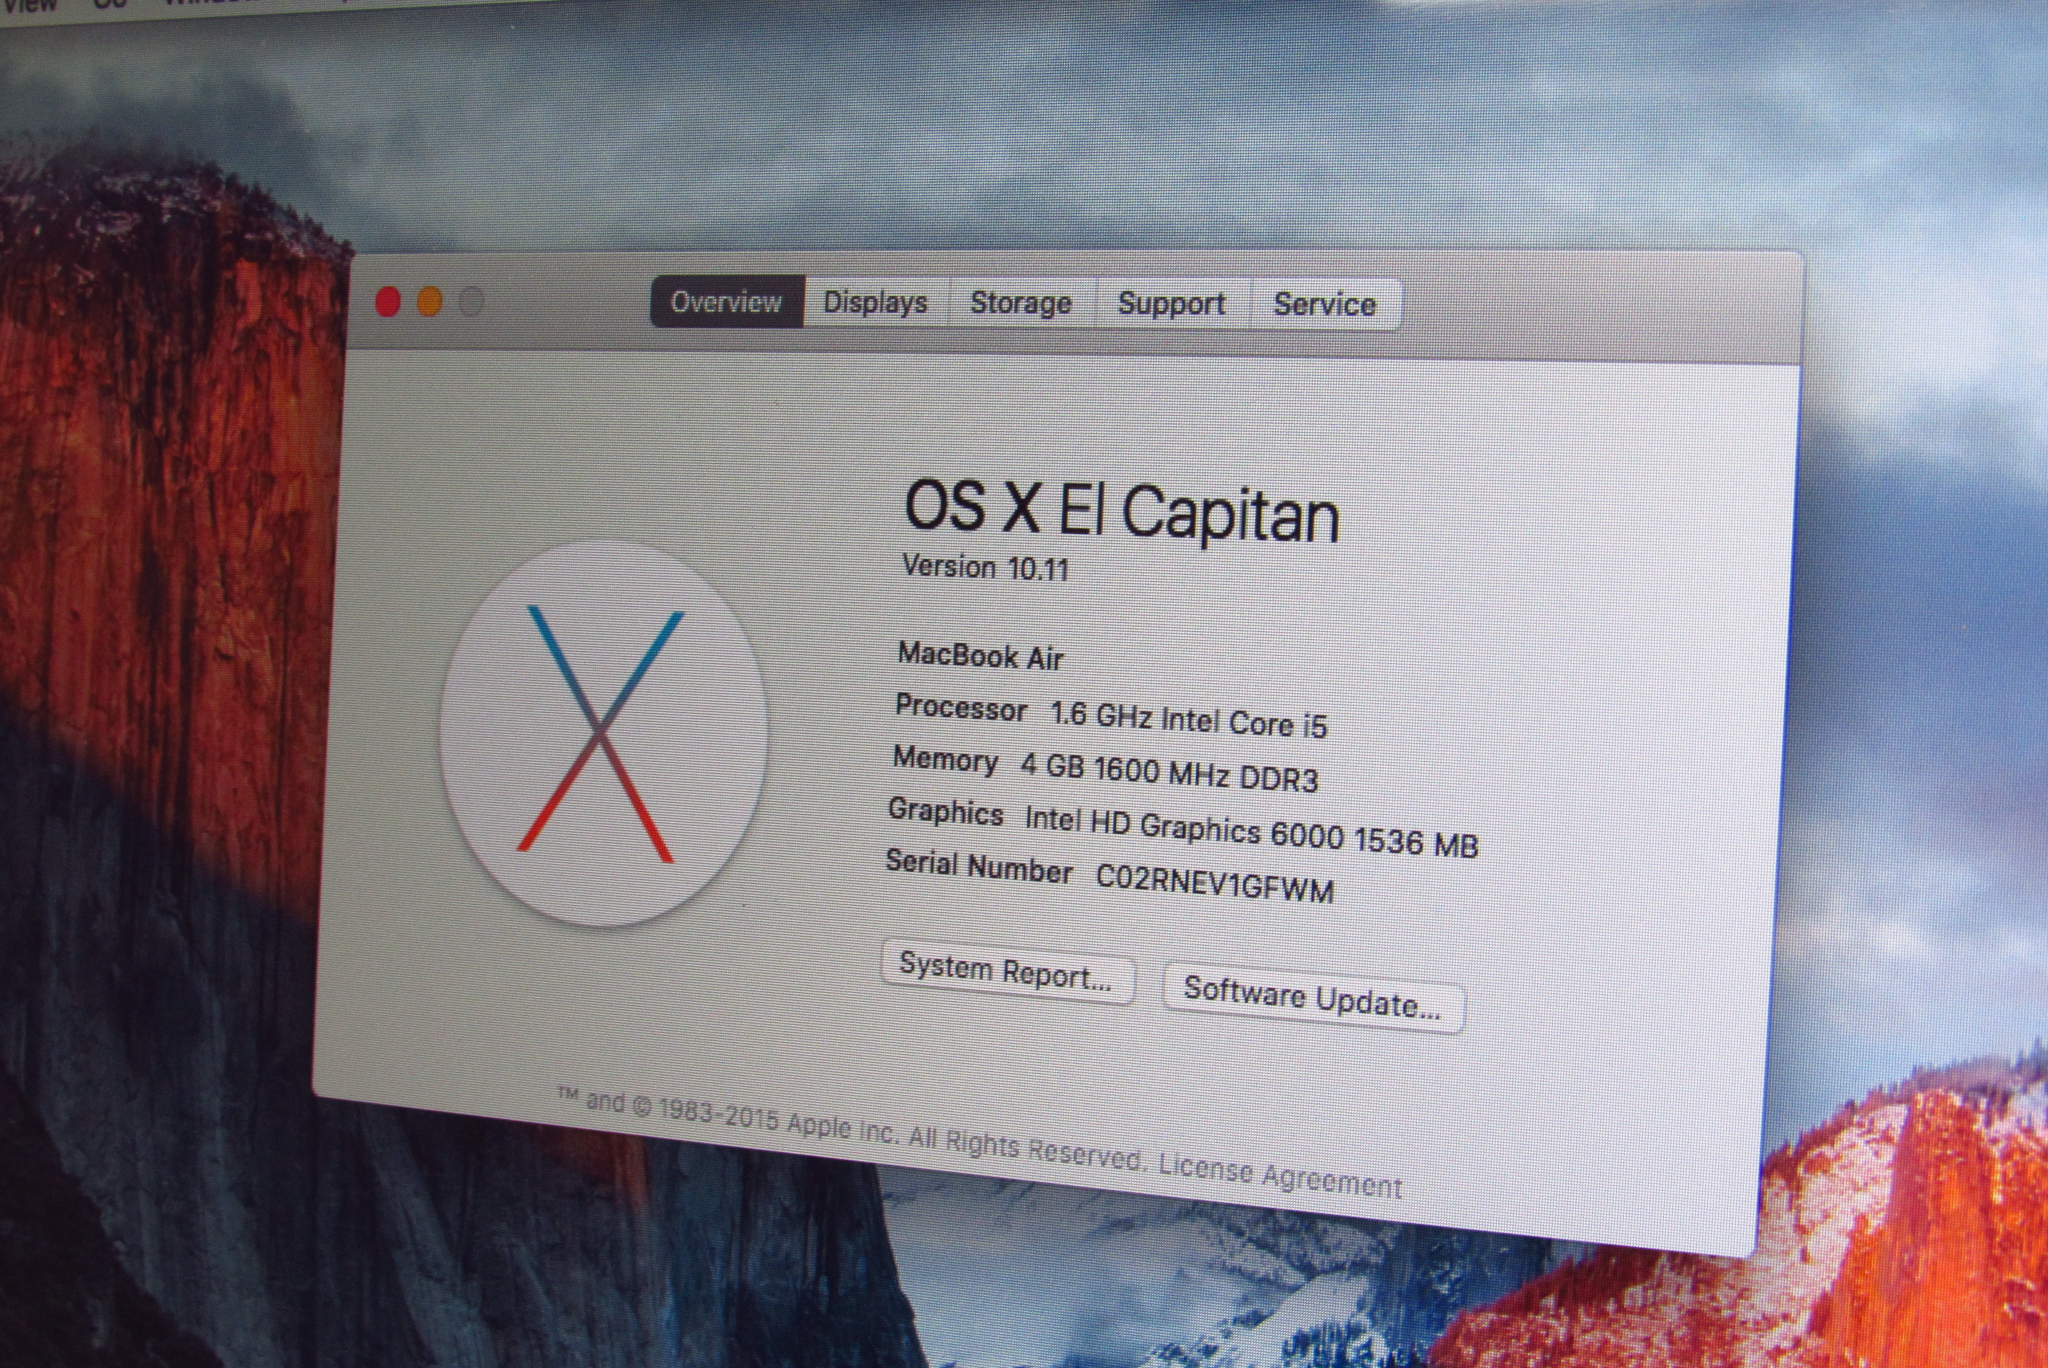Click the serial number C02RNEV1GFWM
Screen dimensions: 2048x1368
point(1214,883)
